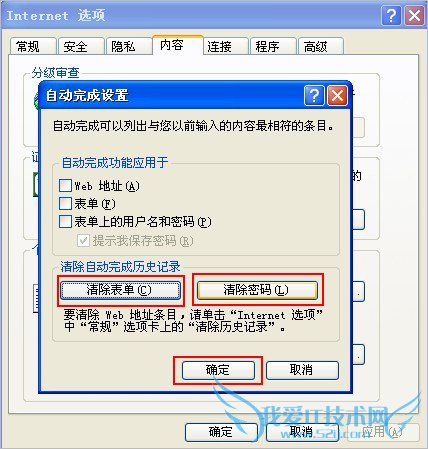Confirm with 确定 in AutoComplete dialog
Screen dimensions: 428x449
(x=218, y=370)
